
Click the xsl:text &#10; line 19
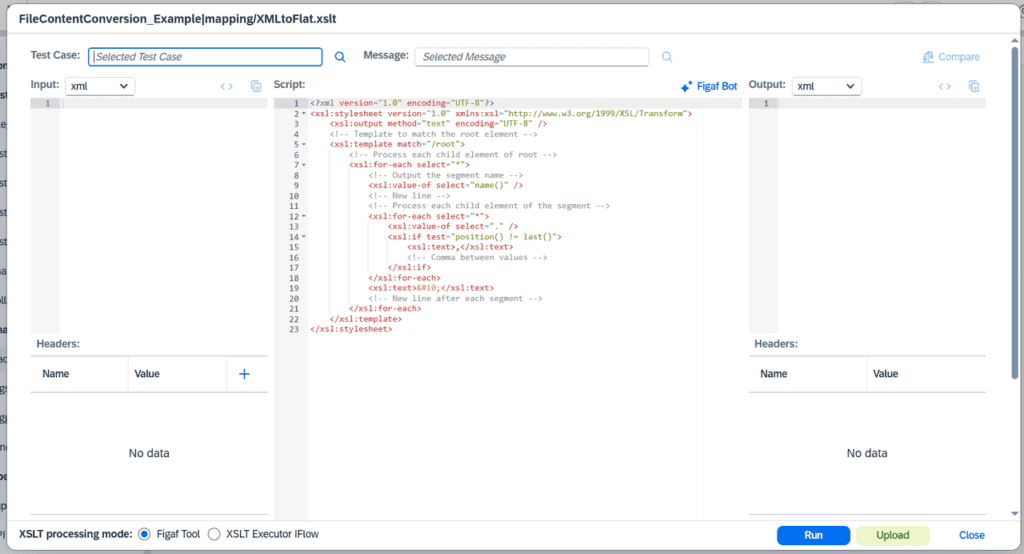coord(431,288)
